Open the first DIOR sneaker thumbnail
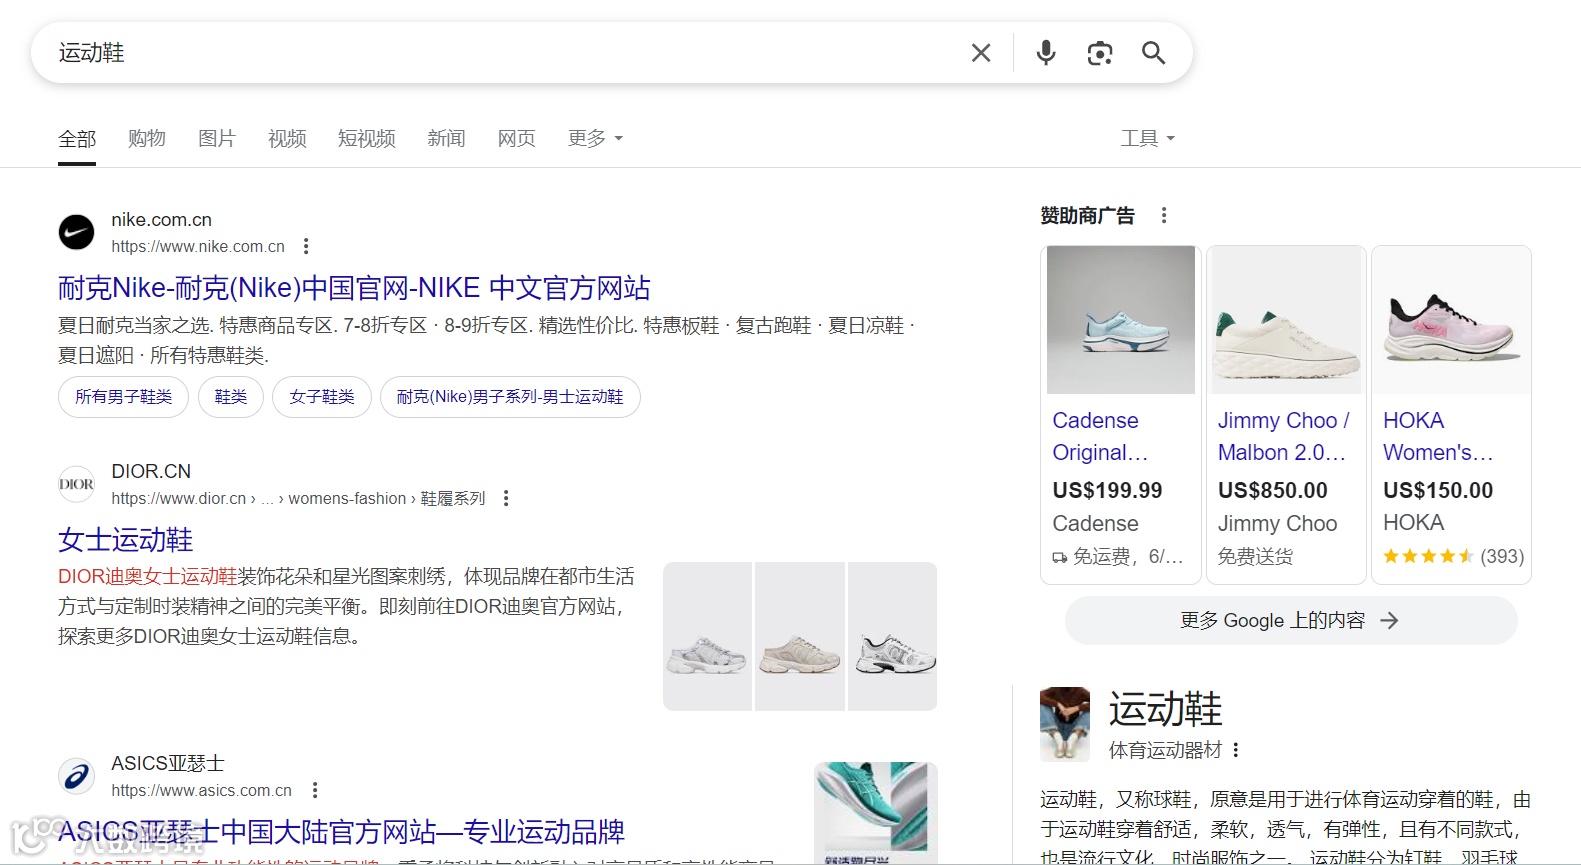The width and height of the screenshot is (1581, 865). (707, 637)
